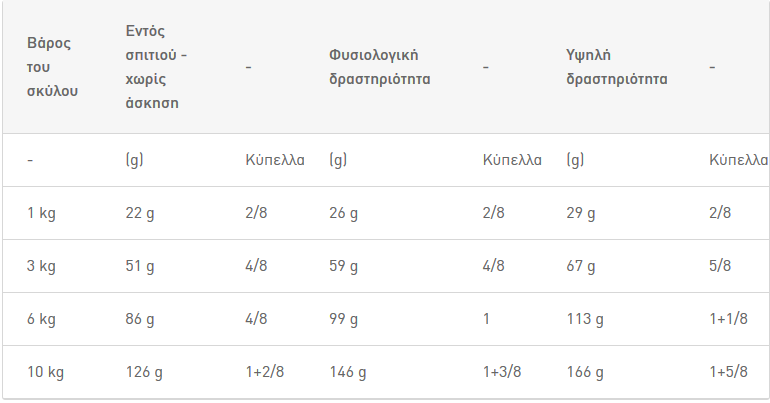Click the '29 g' cell
770x403 pixels.
580,213
